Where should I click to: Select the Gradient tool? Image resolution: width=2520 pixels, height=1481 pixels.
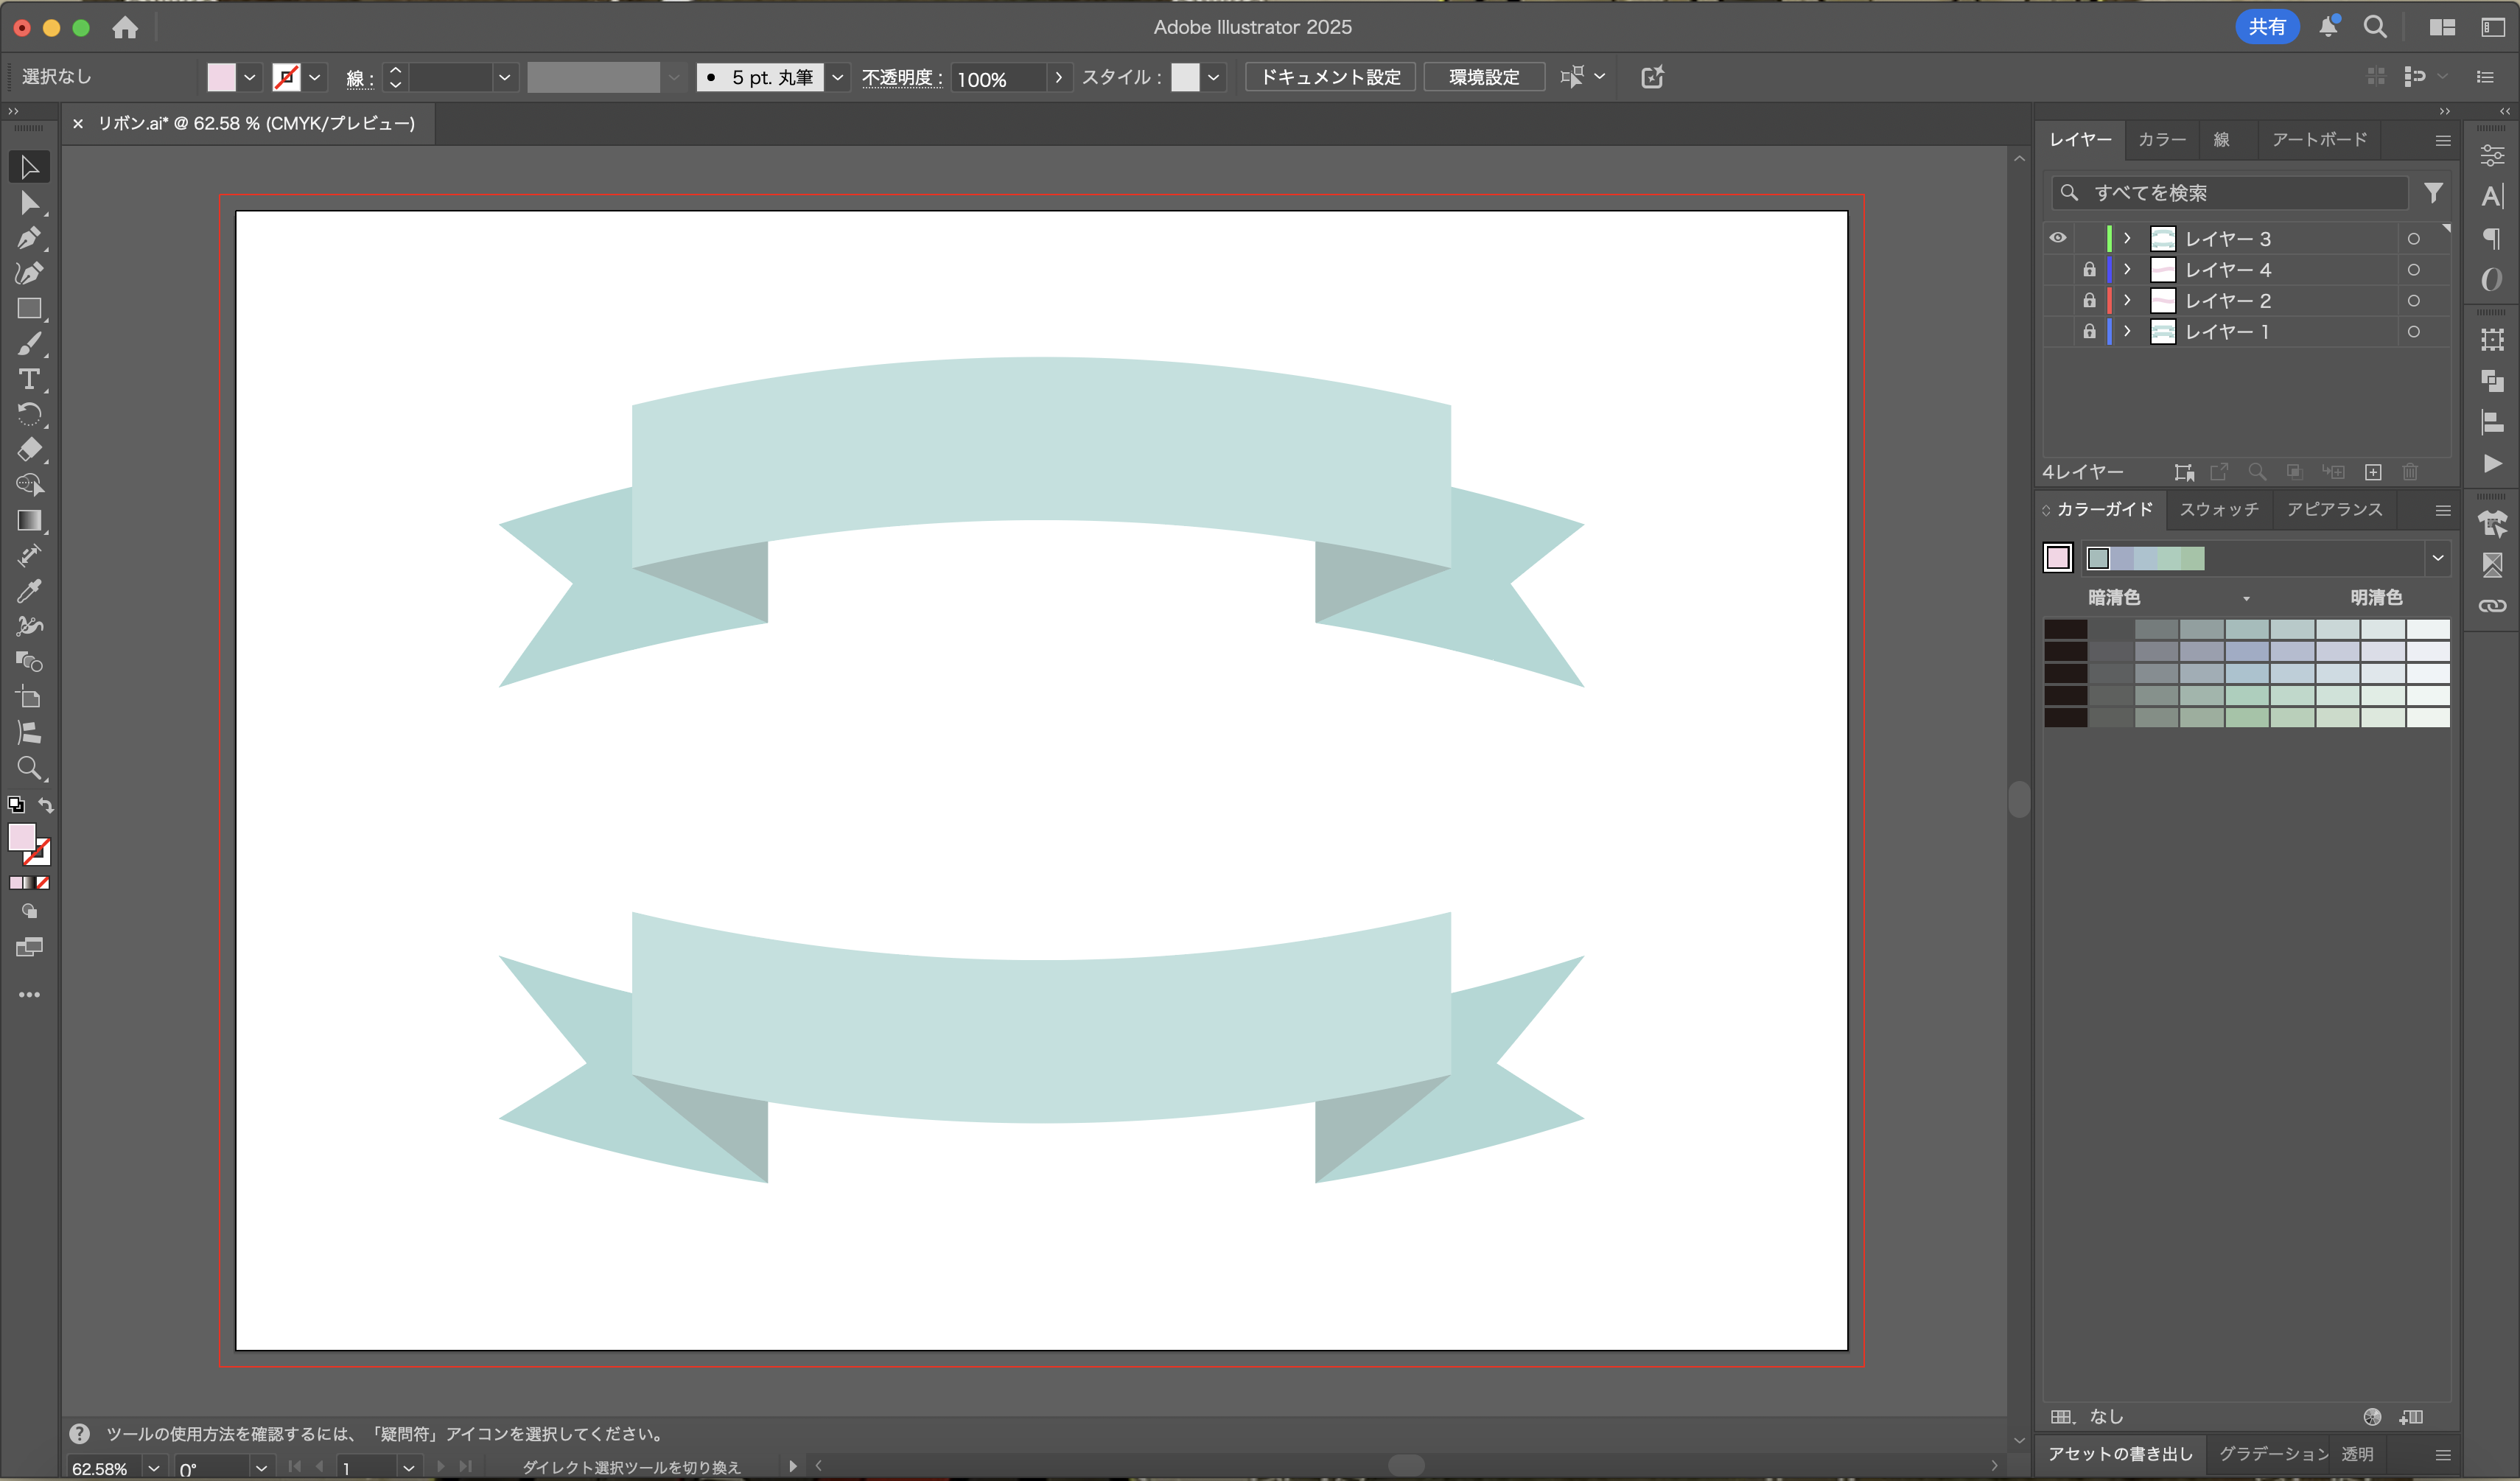pos(28,520)
